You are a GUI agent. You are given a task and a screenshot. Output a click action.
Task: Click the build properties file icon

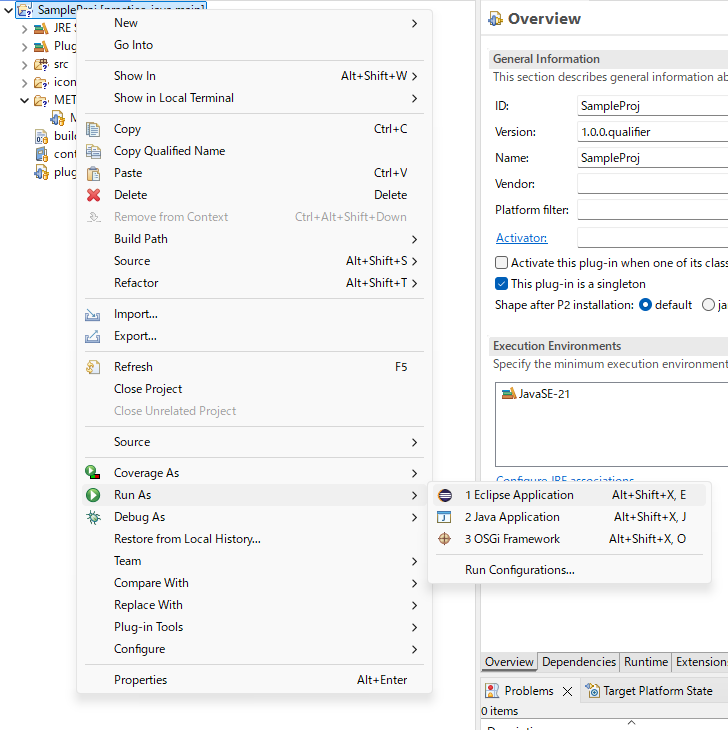click(41, 136)
